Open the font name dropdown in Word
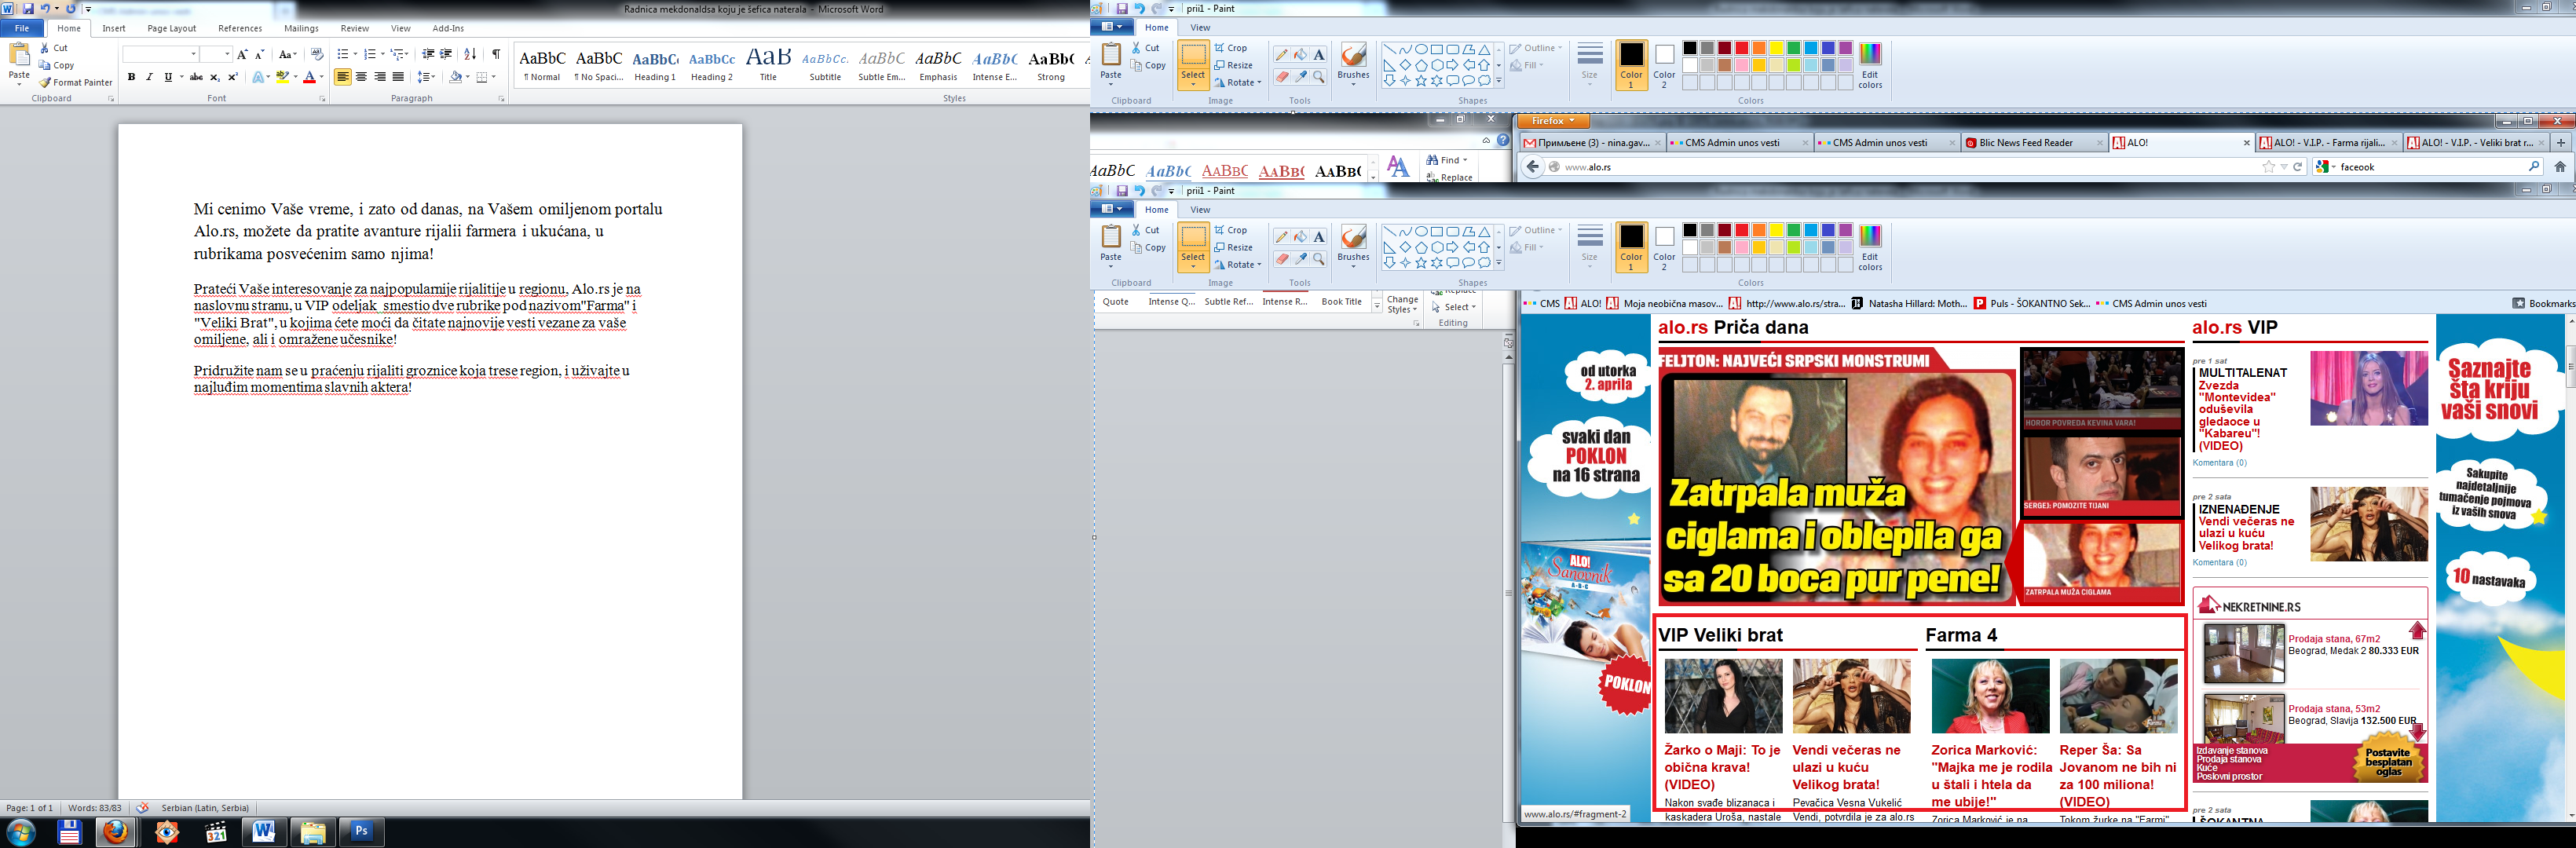The width and height of the screenshot is (2576, 848). tap(193, 54)
